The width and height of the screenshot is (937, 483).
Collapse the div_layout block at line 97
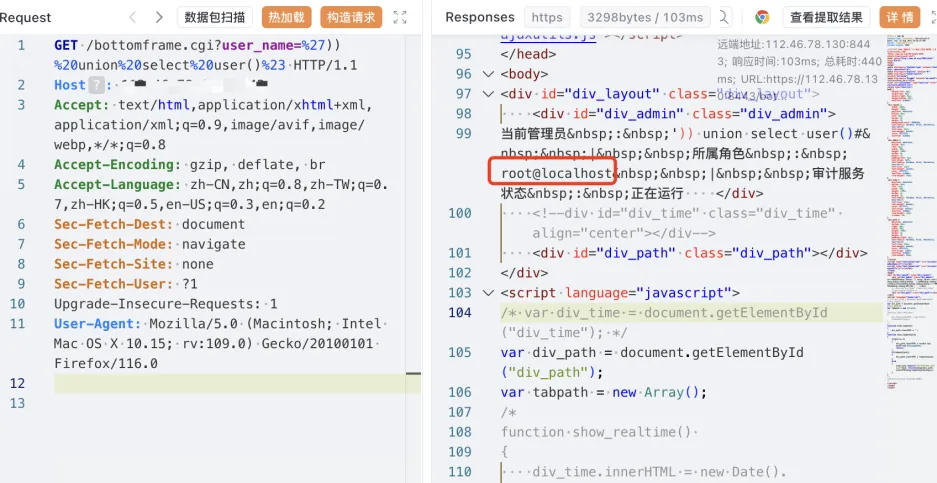pyautogui.click(x=488, y=94)
